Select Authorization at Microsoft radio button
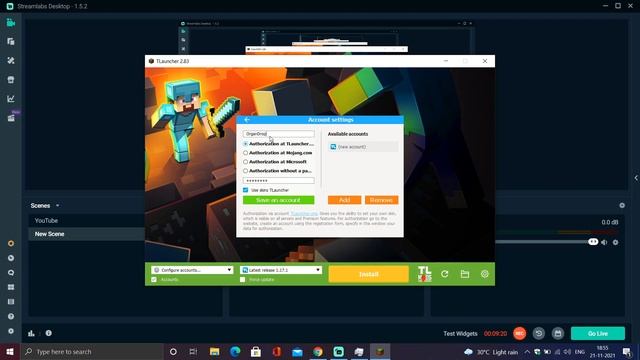Screen dimensions: 640x360 pyautogui.click(x=245, y=162)
